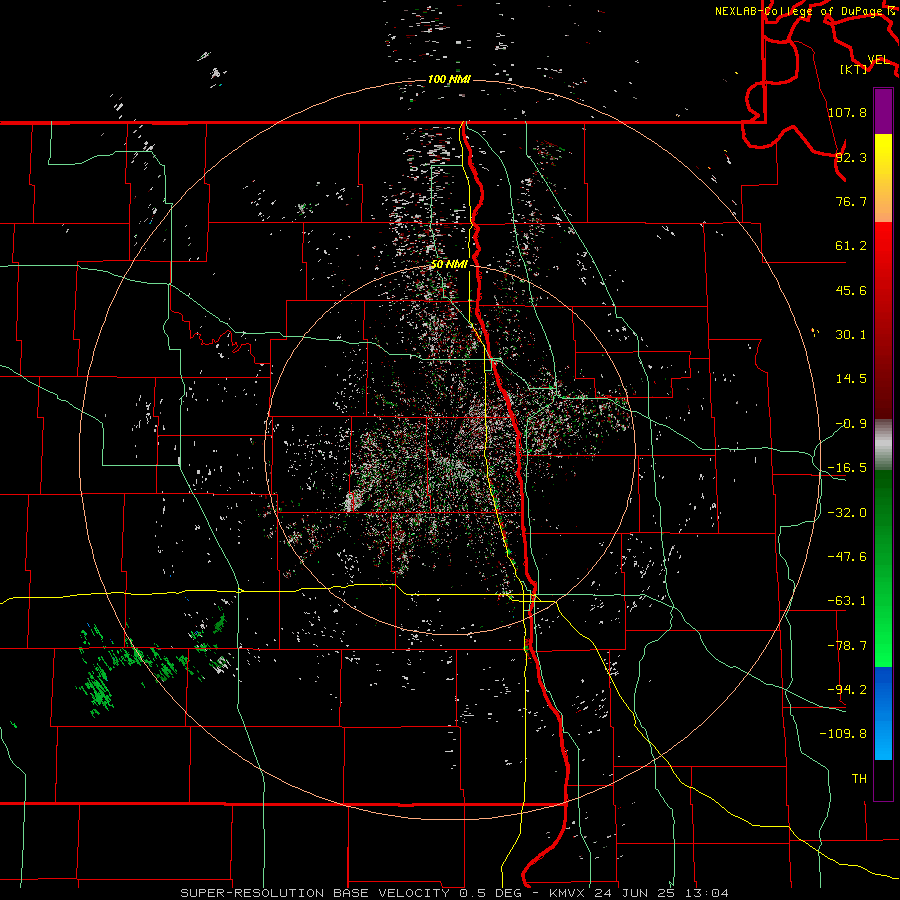900x900 pixels.
Task: Select the -63.1 velocity scale value
Action: tap(847, 601)
